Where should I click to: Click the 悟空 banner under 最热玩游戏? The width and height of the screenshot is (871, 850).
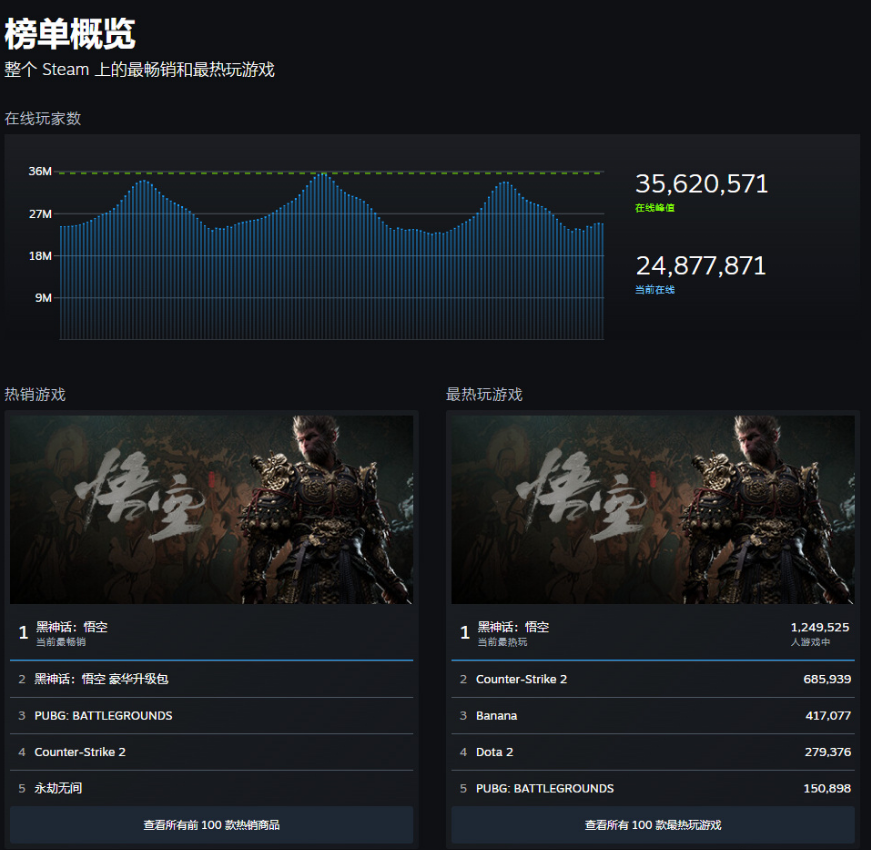(653, 509)
